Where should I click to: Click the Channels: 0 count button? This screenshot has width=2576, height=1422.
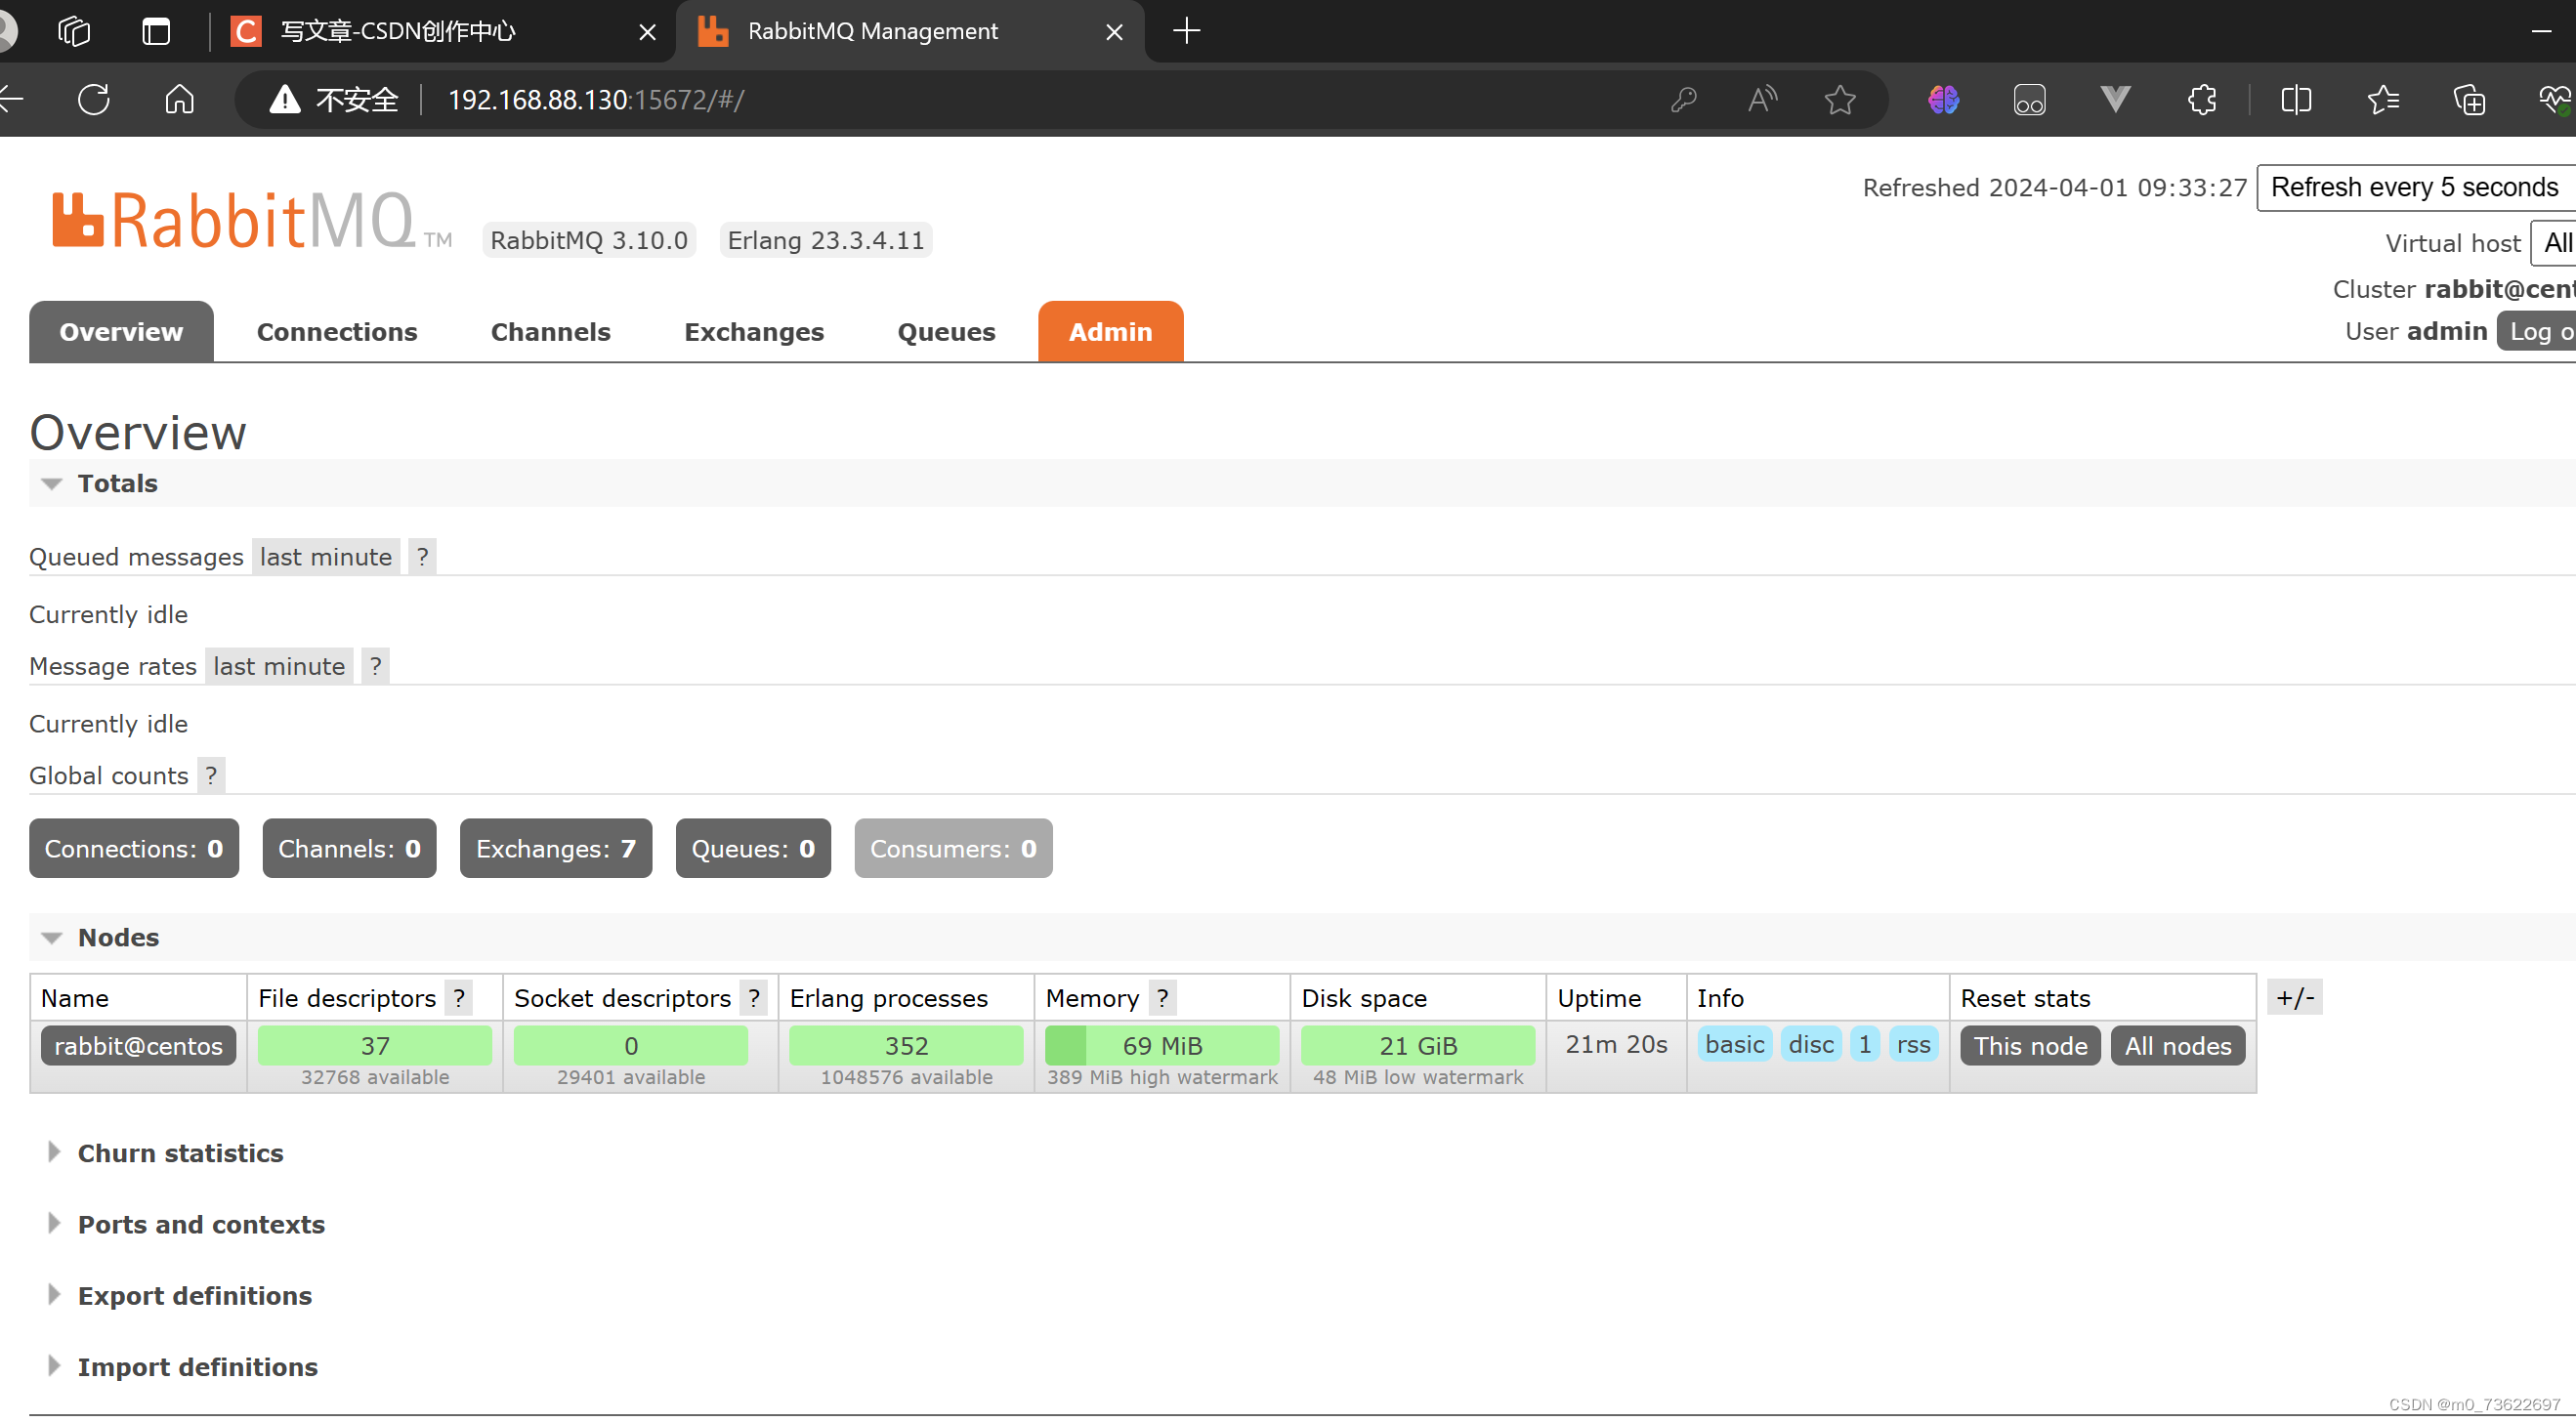(x=349, y=848)
